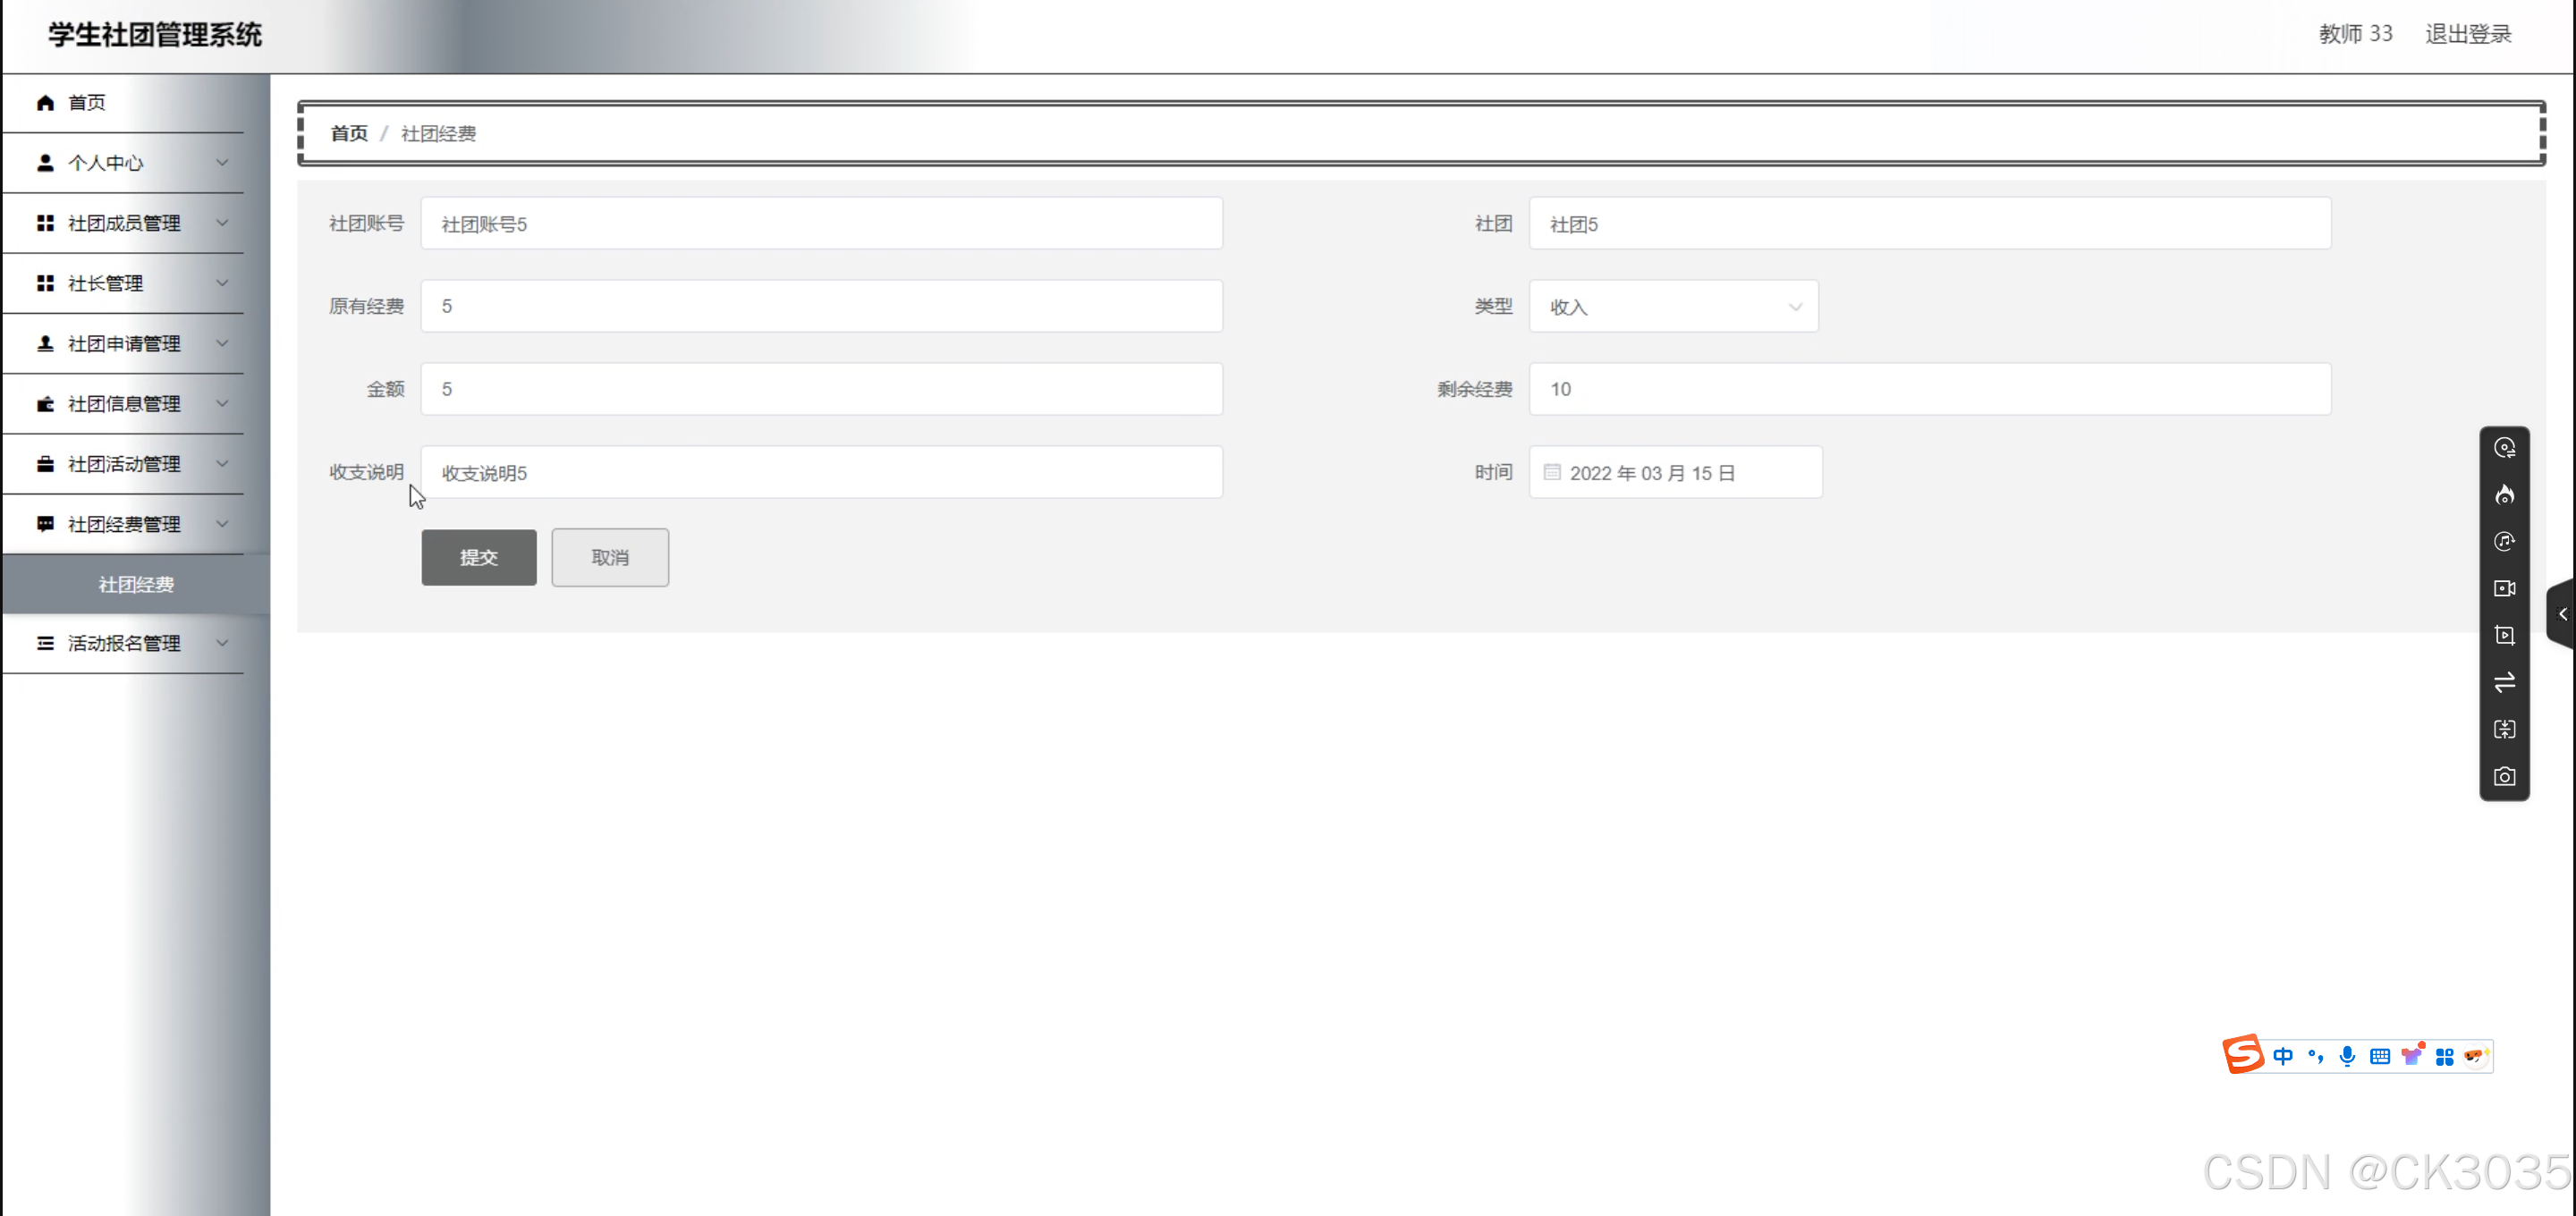Click the crop video icon in right toolbar

click(x=2504, y=635)
